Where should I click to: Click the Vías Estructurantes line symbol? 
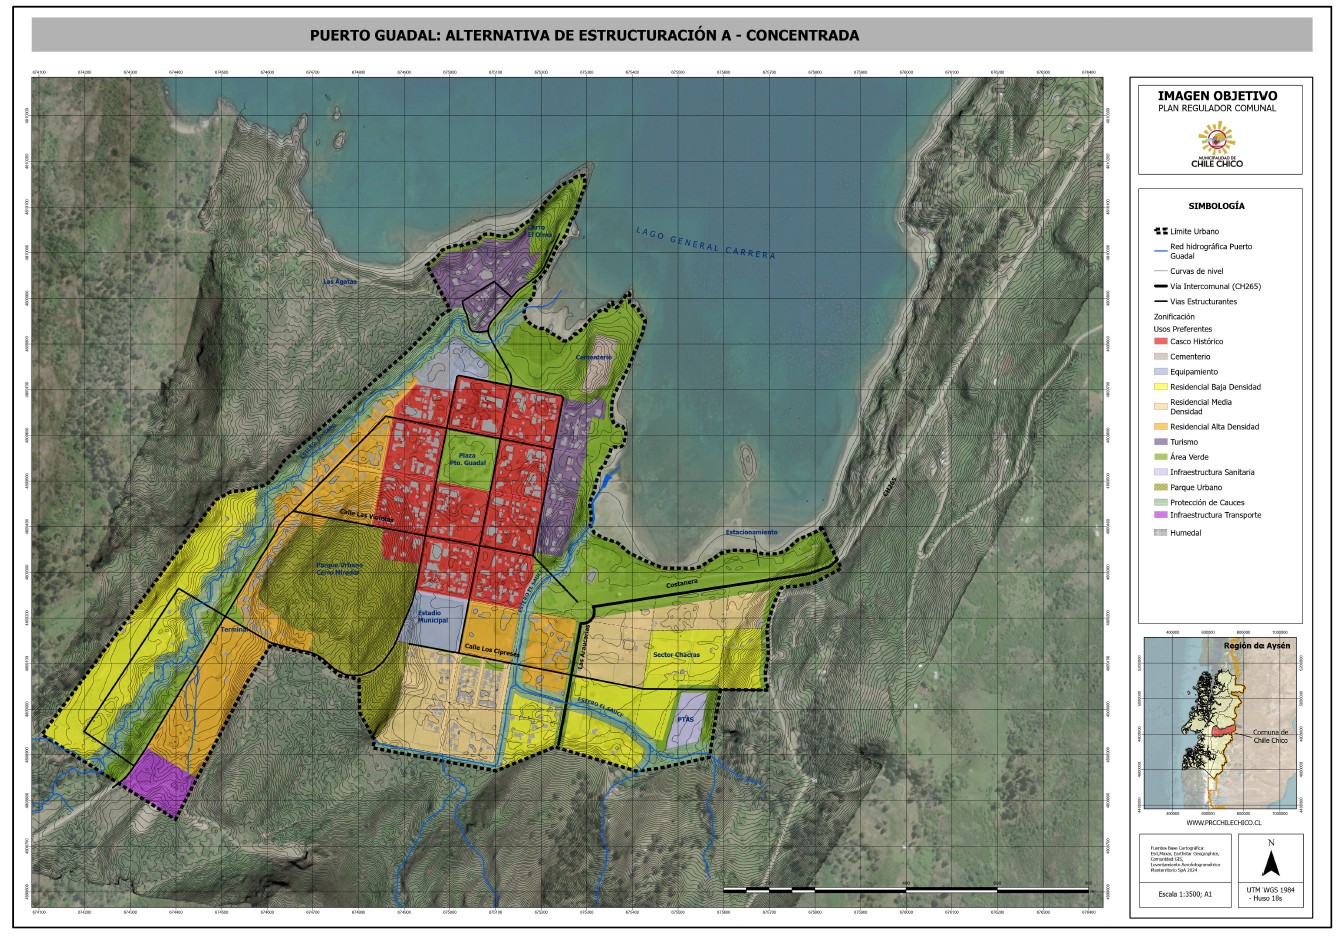pyautogui.click(x=1160, y=301)
